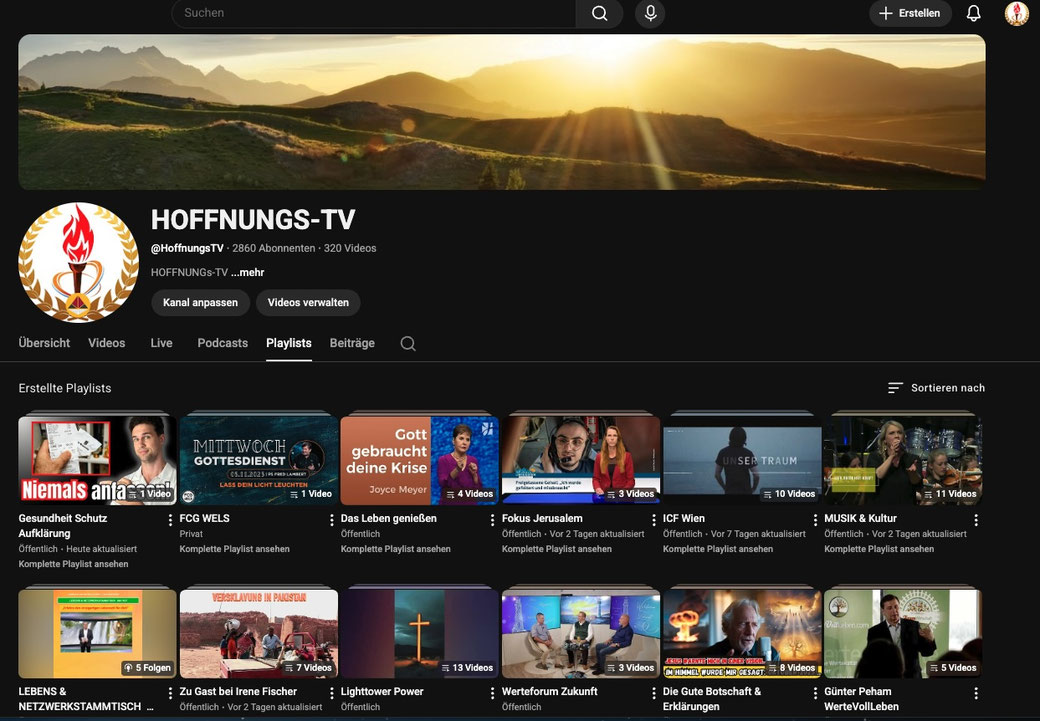
Task: Open three-dot menu for Fokus Jerusalem playlist
Action: [x=654, y=520]
